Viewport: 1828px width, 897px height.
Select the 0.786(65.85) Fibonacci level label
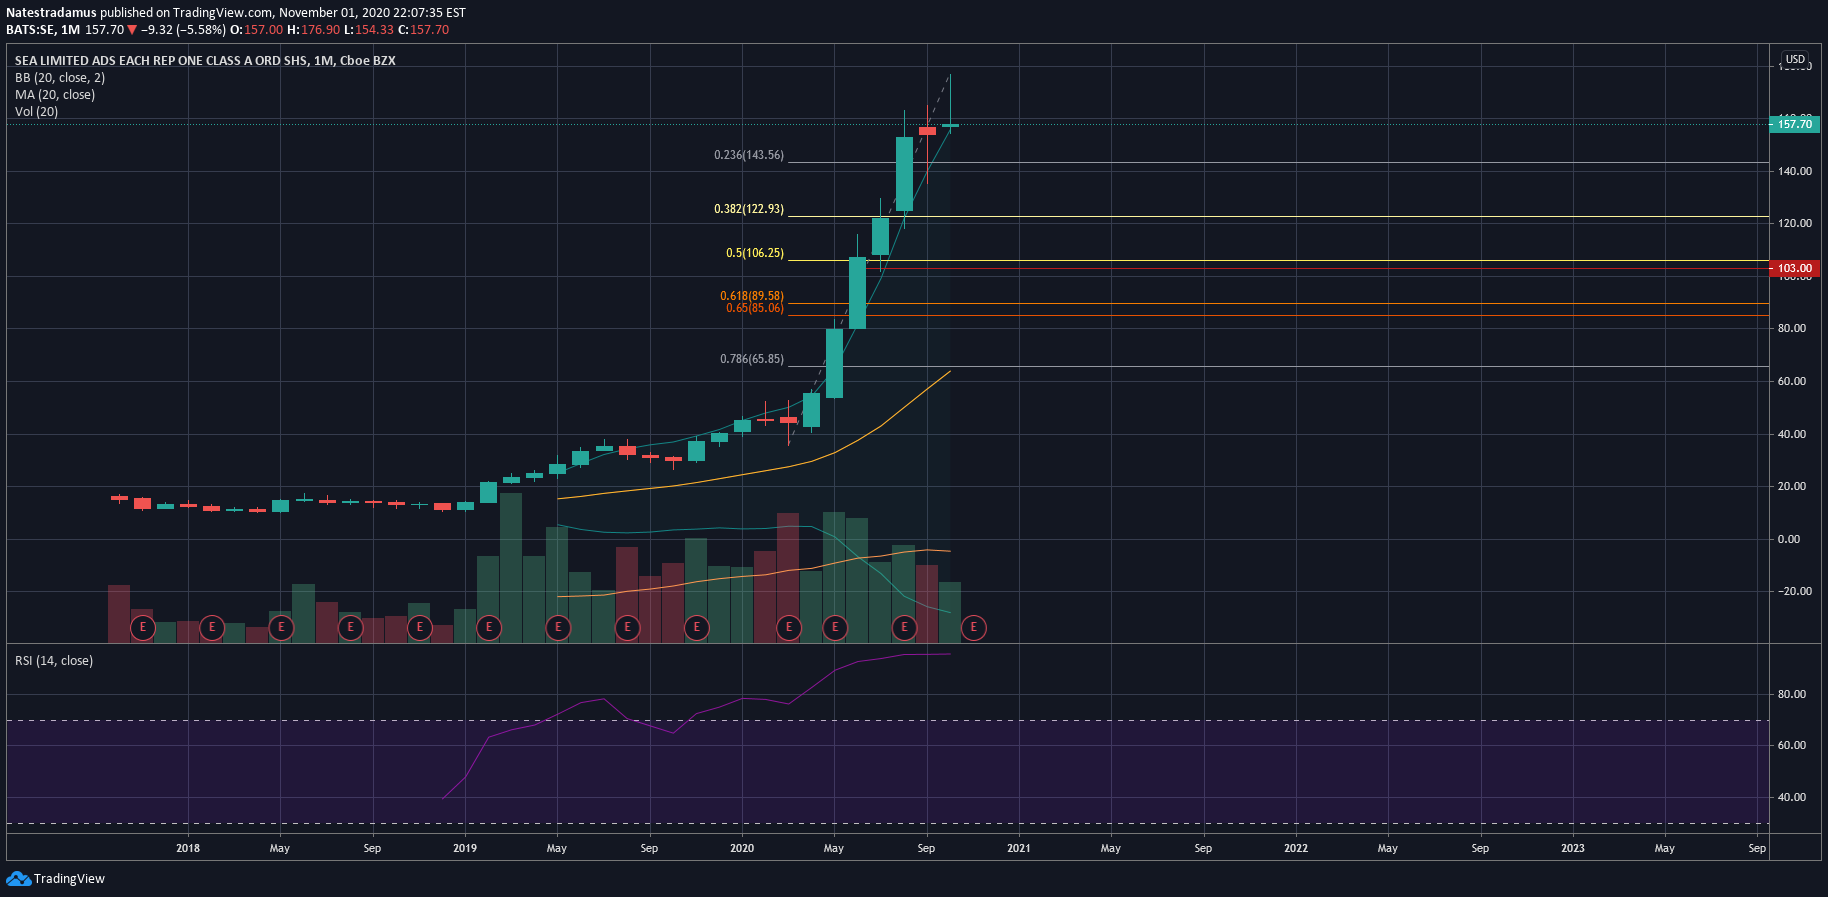752,359
